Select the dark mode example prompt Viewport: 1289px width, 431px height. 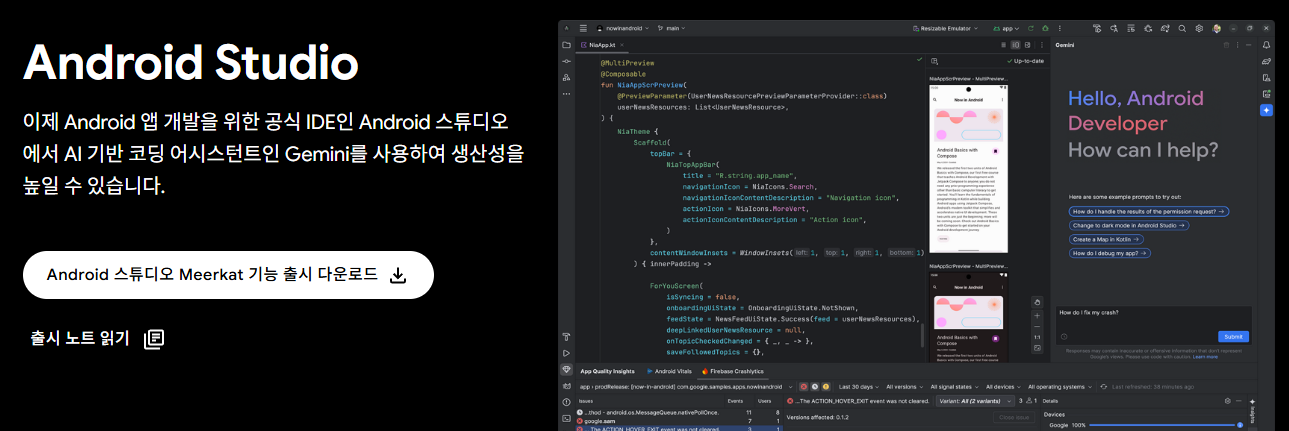pos(1131,226)
